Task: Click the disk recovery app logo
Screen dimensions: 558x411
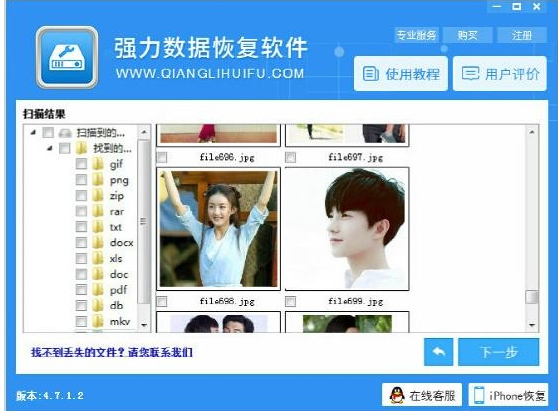Action: coord(67,57)
